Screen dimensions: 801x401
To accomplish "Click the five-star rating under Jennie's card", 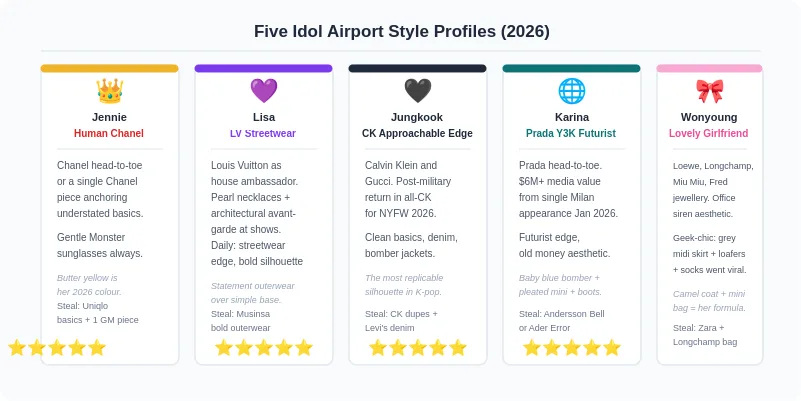I will [57, 348].
